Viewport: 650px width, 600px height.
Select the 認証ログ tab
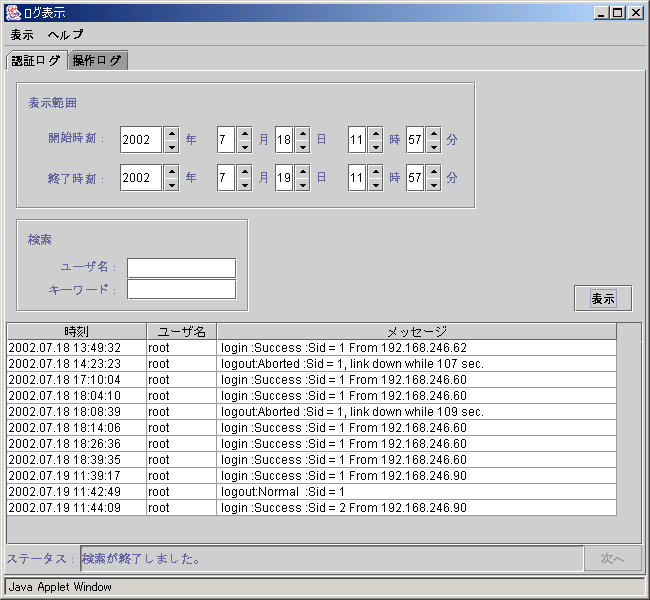coord(35,60)
